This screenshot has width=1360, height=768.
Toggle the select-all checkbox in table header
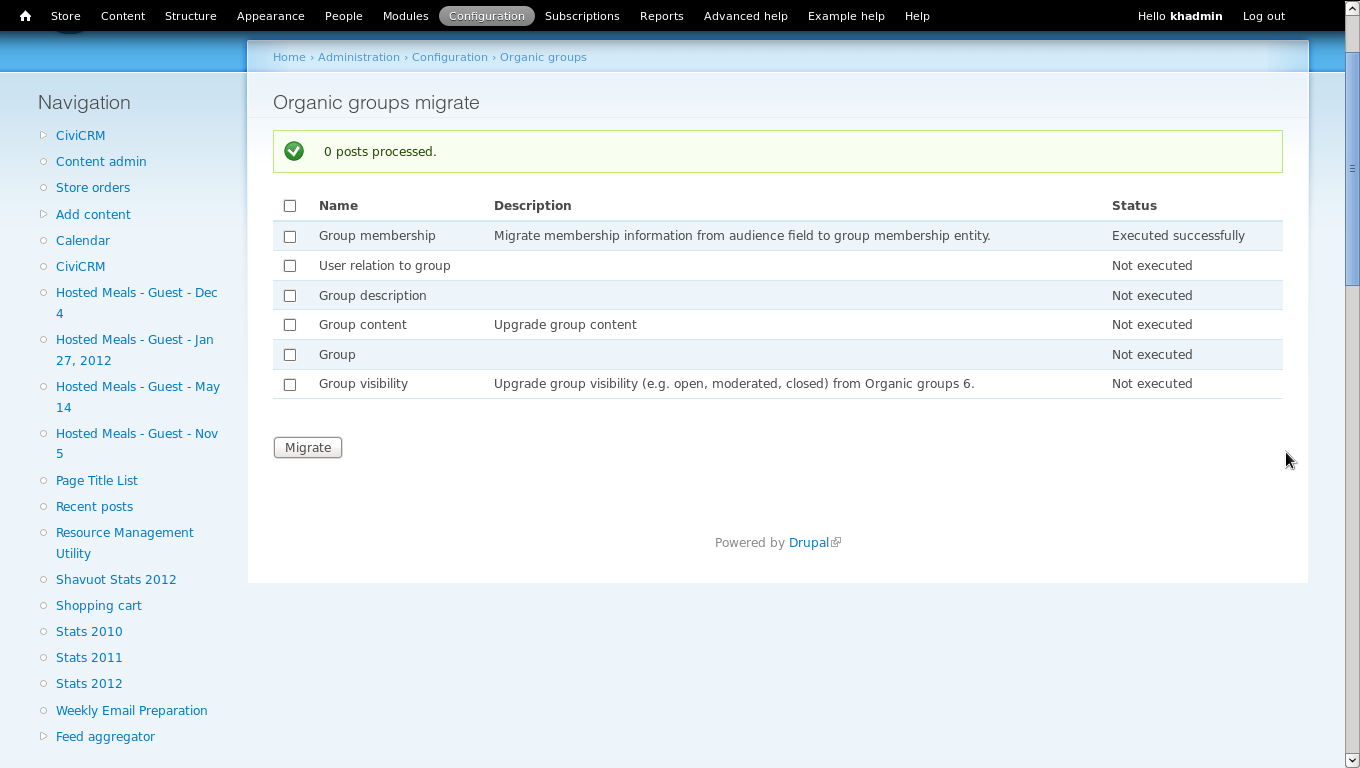click(290, 206)
